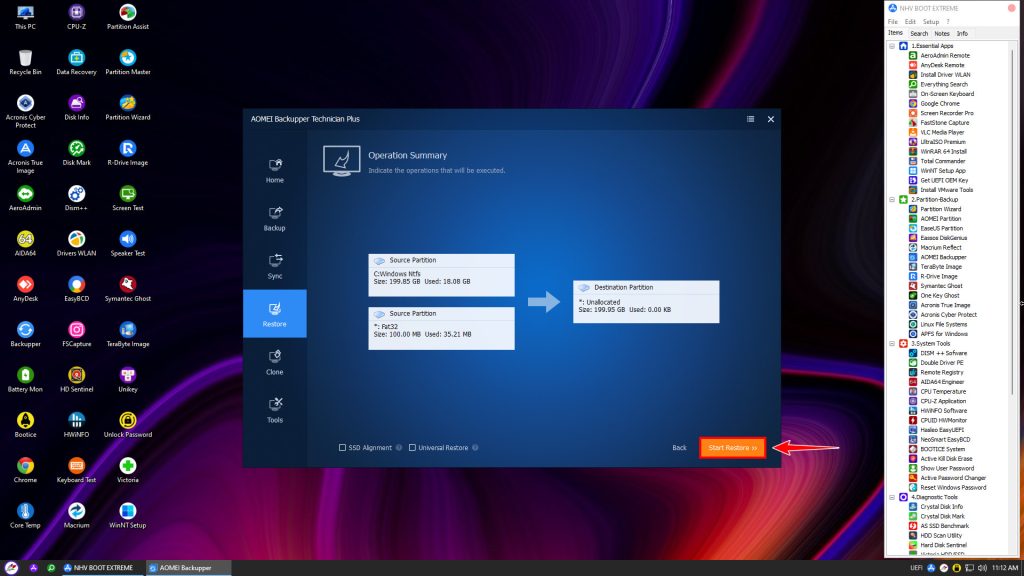Select the EasyBCD desktop icon

(76, 289)
